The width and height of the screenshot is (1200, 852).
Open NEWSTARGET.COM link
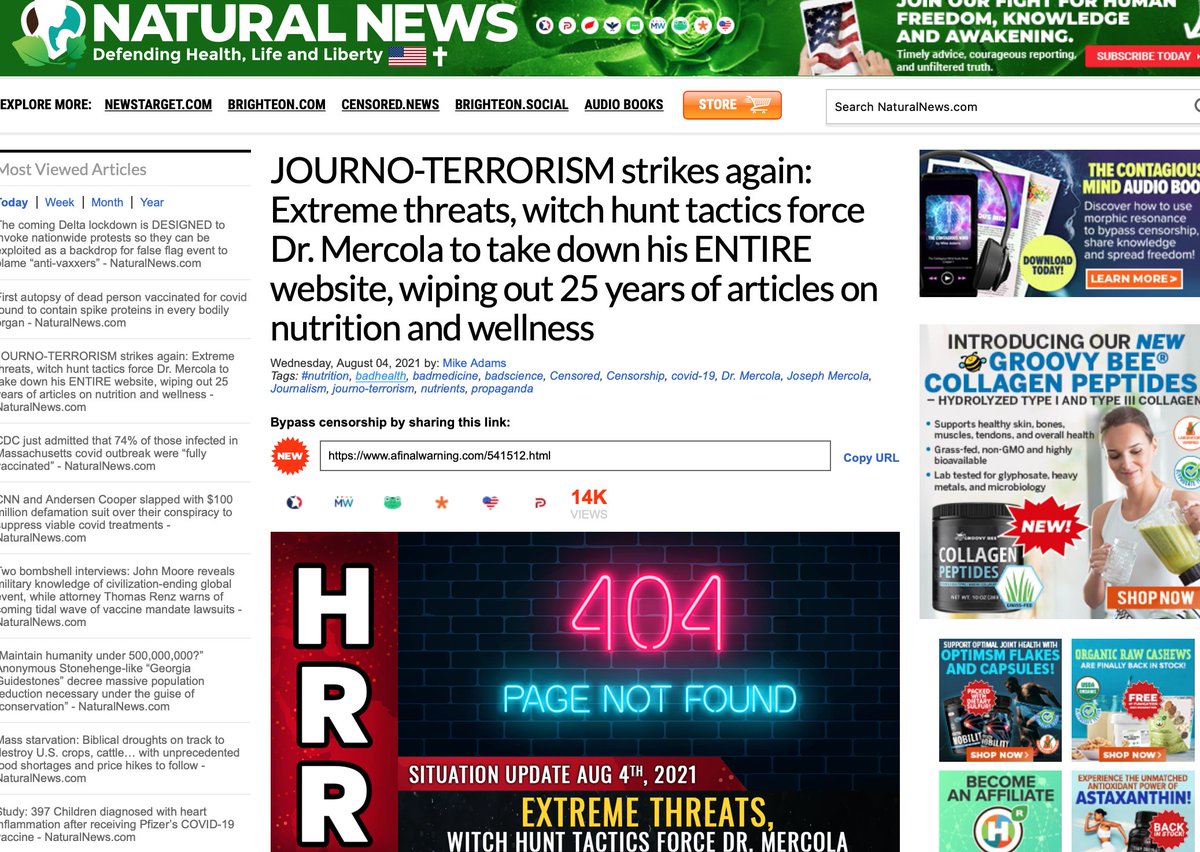[x=158, y=105]
